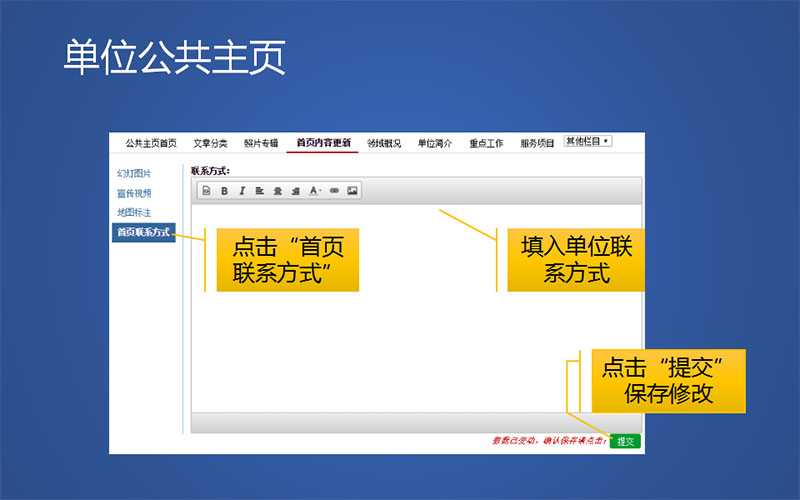Toggle italic formatting in the editor
The image size is (800, 500).
[241, 190]
